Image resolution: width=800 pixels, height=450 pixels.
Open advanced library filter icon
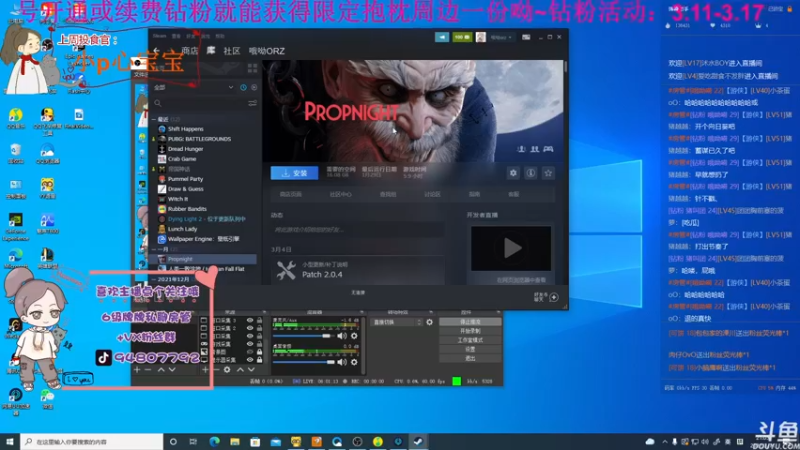(x=252, y=103)
